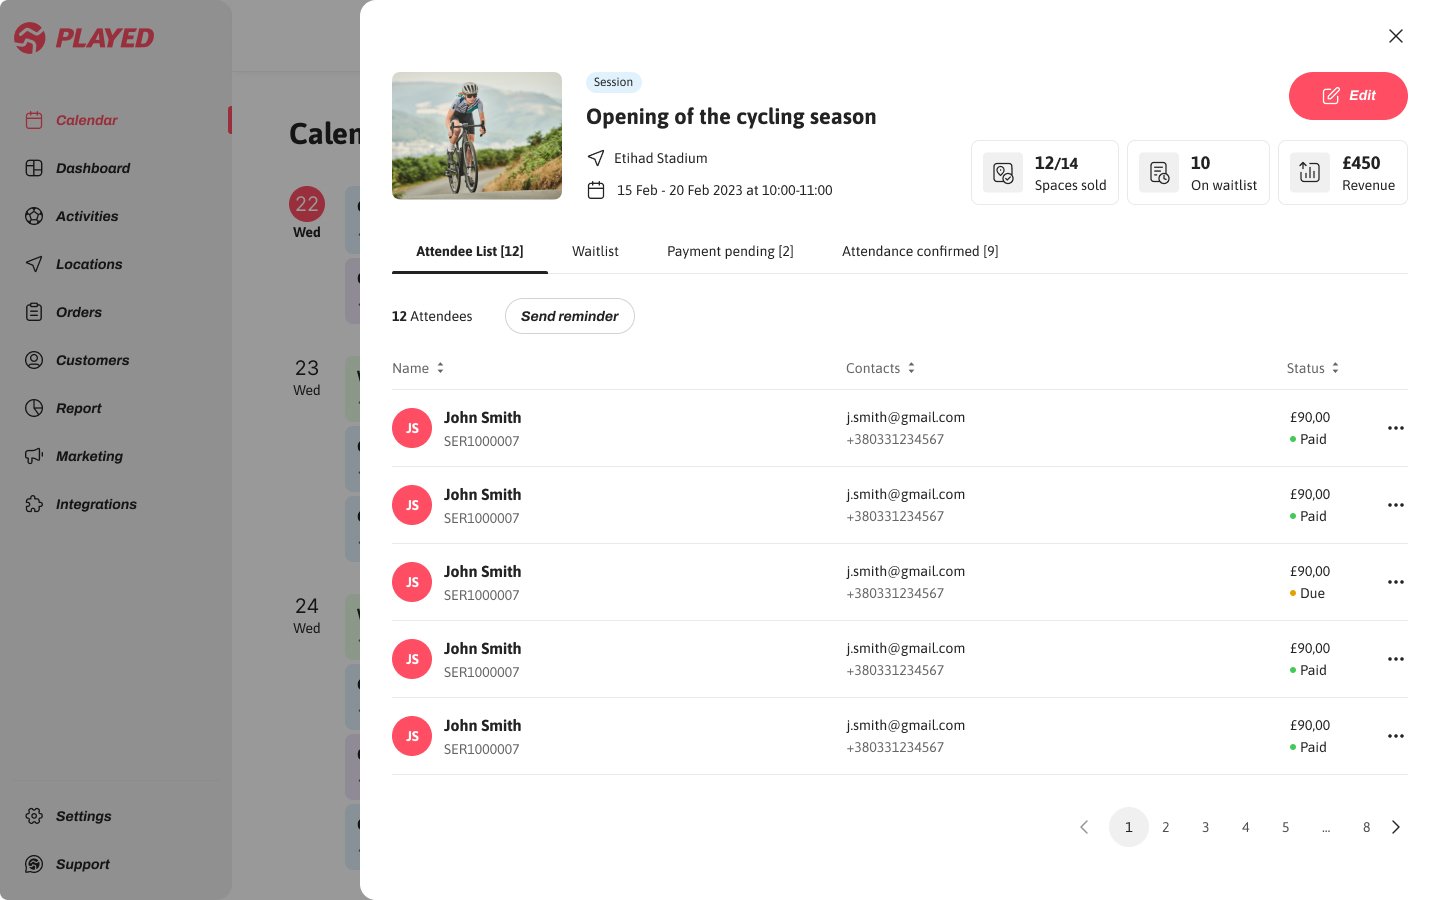
Task: Switch to the Waitlist tab
Action: [595, 251]
